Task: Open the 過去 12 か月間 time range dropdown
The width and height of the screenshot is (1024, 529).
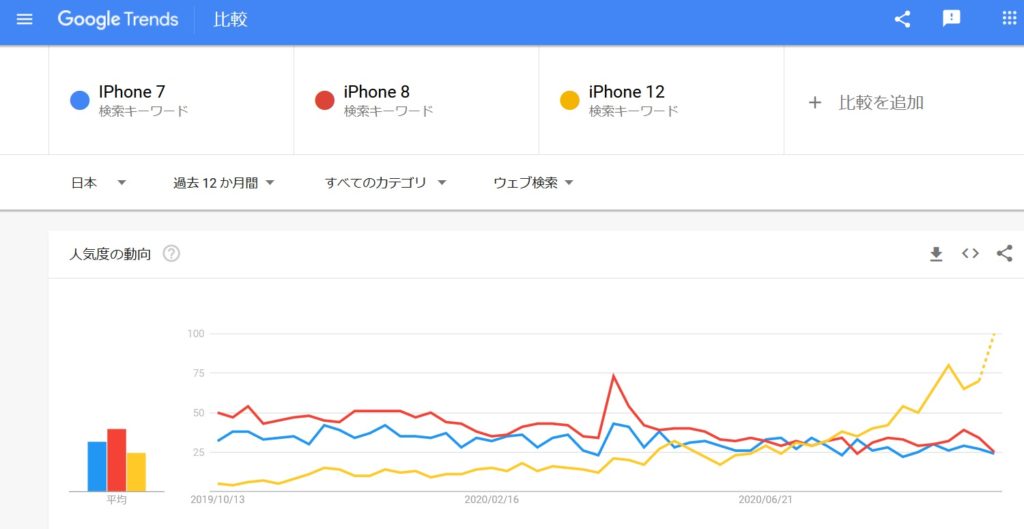Action: tap(223, 184)
